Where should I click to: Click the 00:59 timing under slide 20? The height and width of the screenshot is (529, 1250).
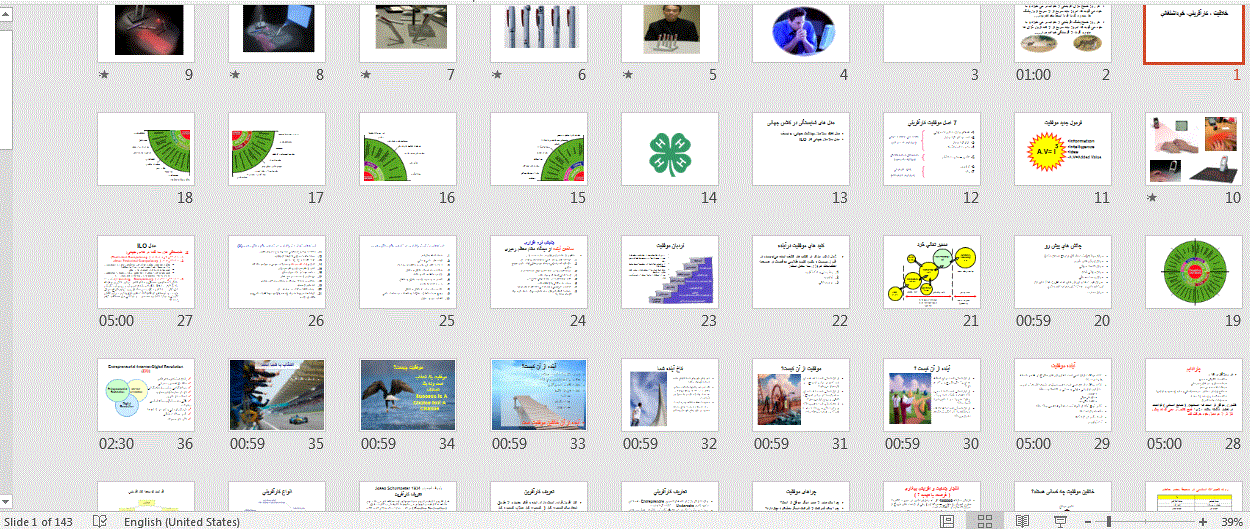pos(1034,321)
